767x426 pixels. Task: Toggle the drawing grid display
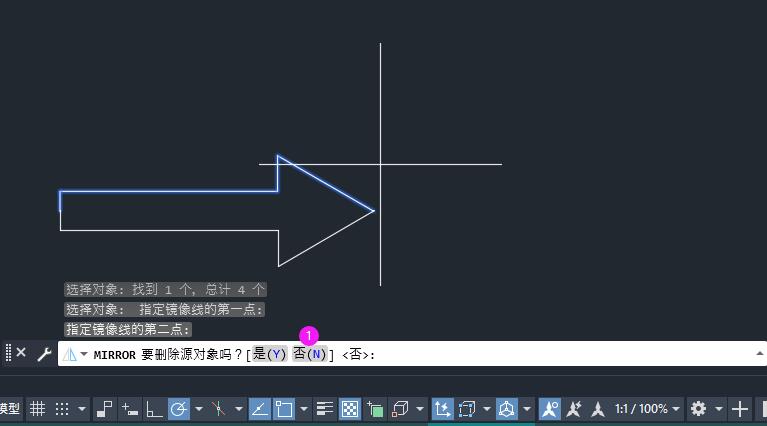(x=37, y=408)
